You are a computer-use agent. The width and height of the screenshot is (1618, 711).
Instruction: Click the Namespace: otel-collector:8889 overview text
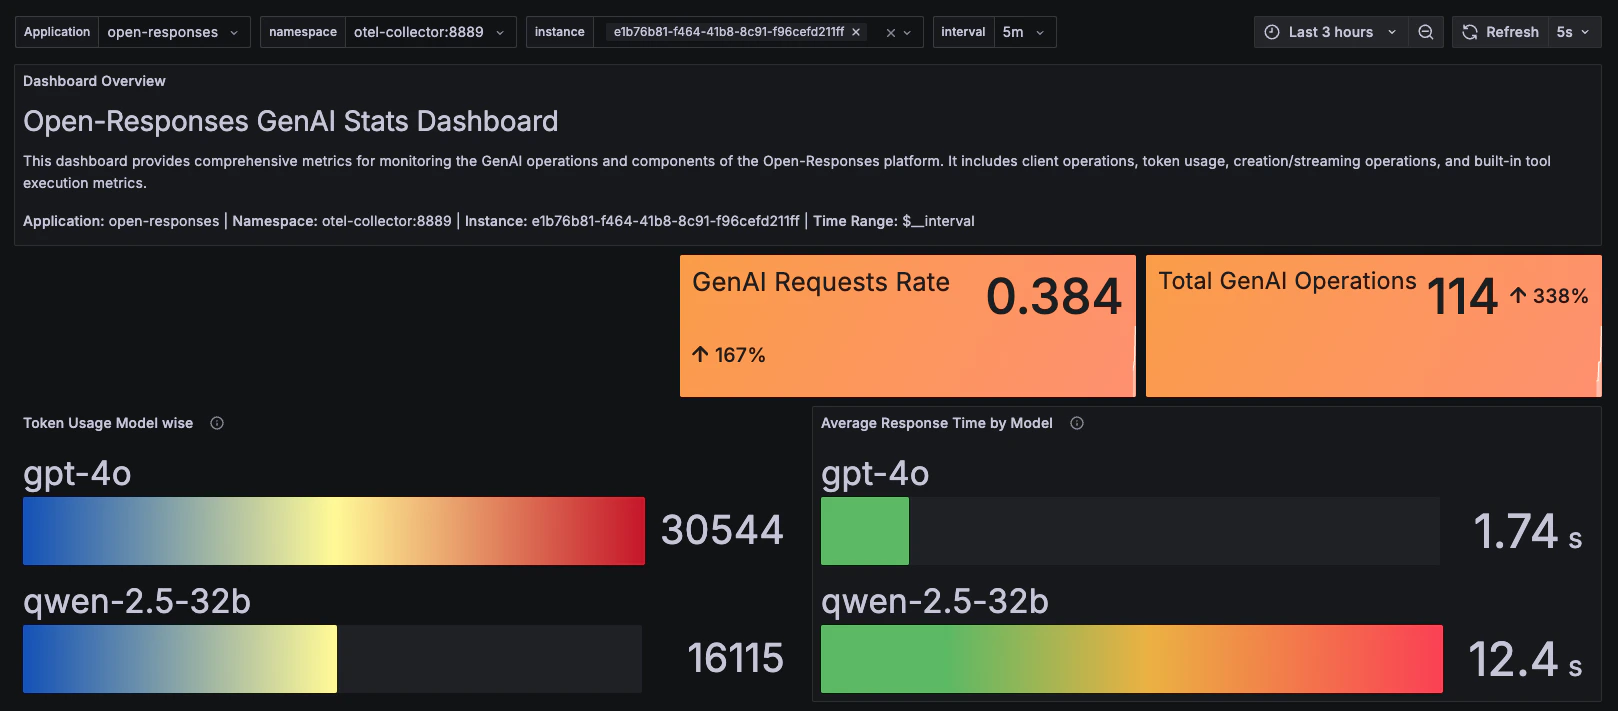pos(342,221)
